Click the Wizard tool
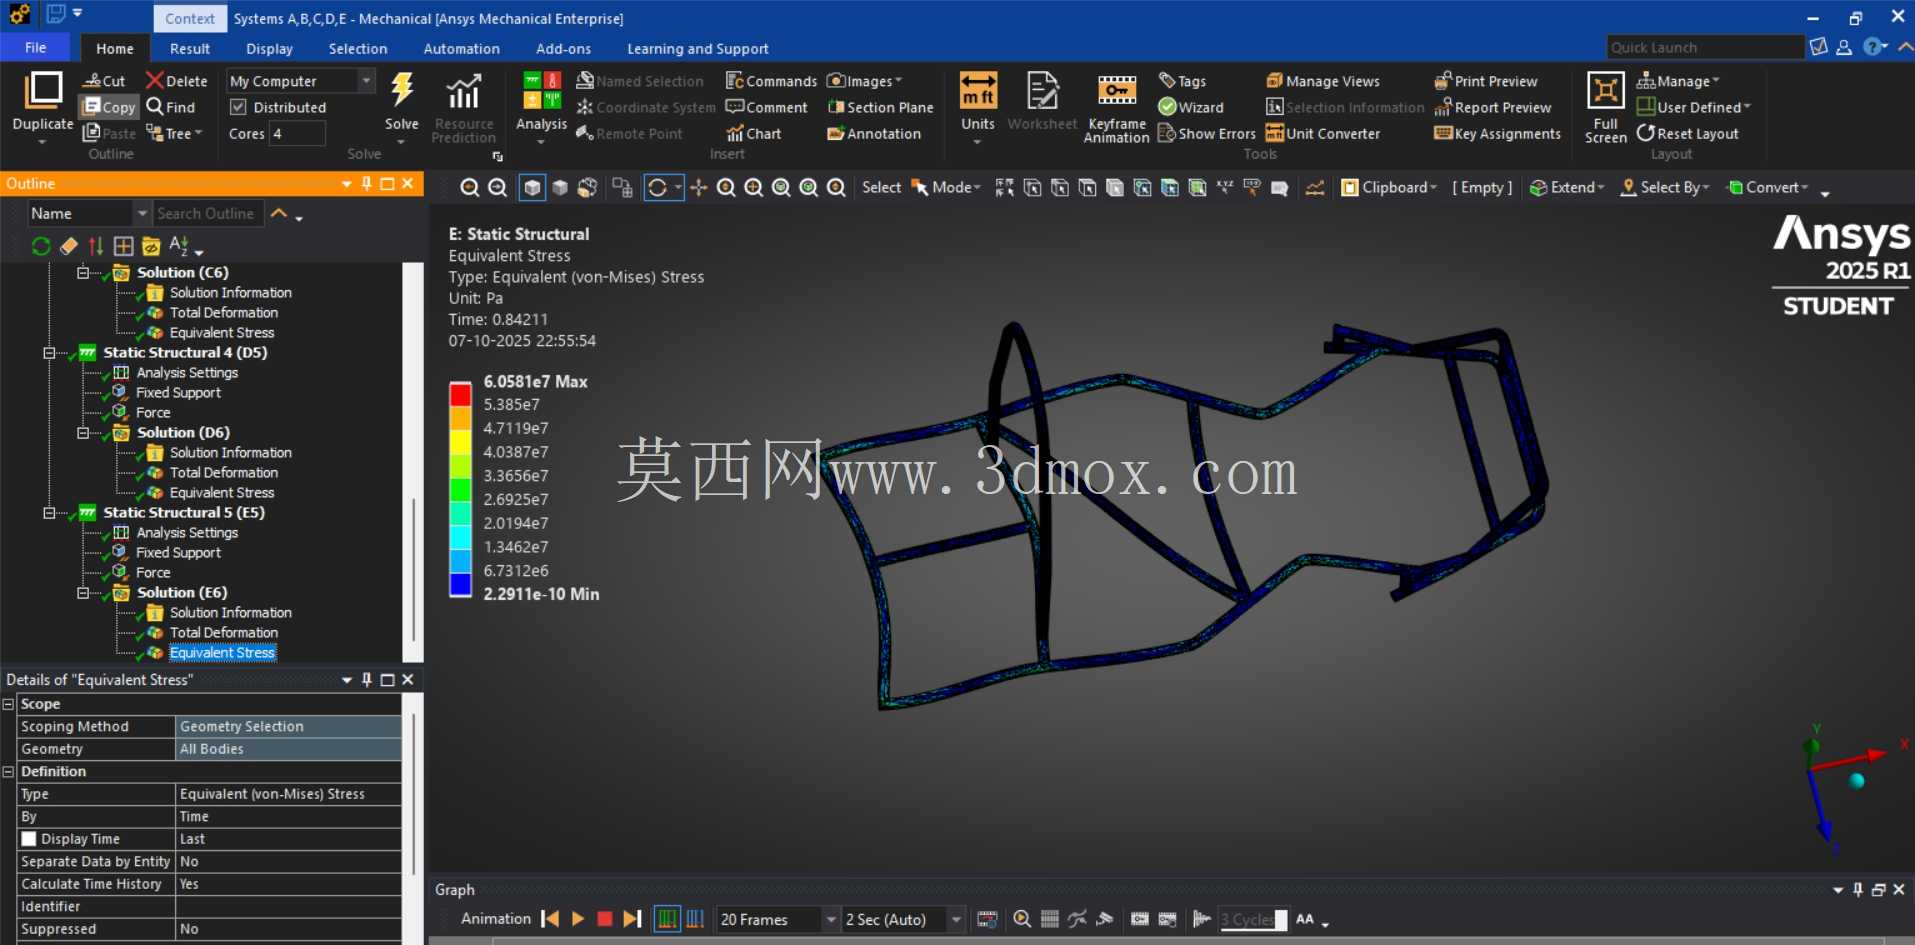 coord(1190,107)
